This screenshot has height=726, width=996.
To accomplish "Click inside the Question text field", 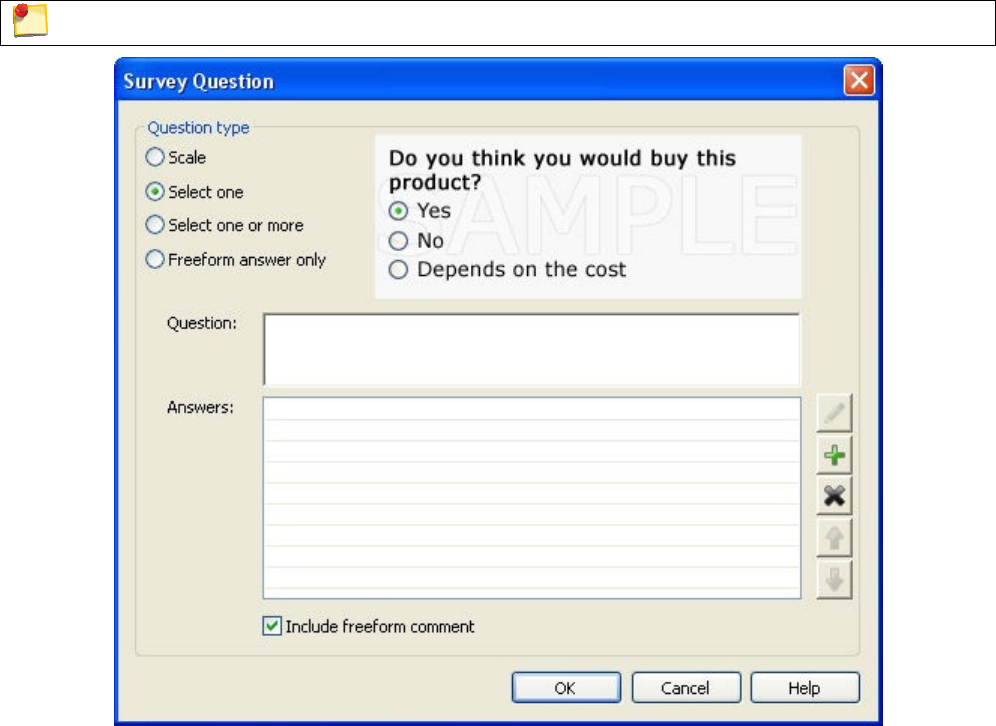I will coord(531,349).
